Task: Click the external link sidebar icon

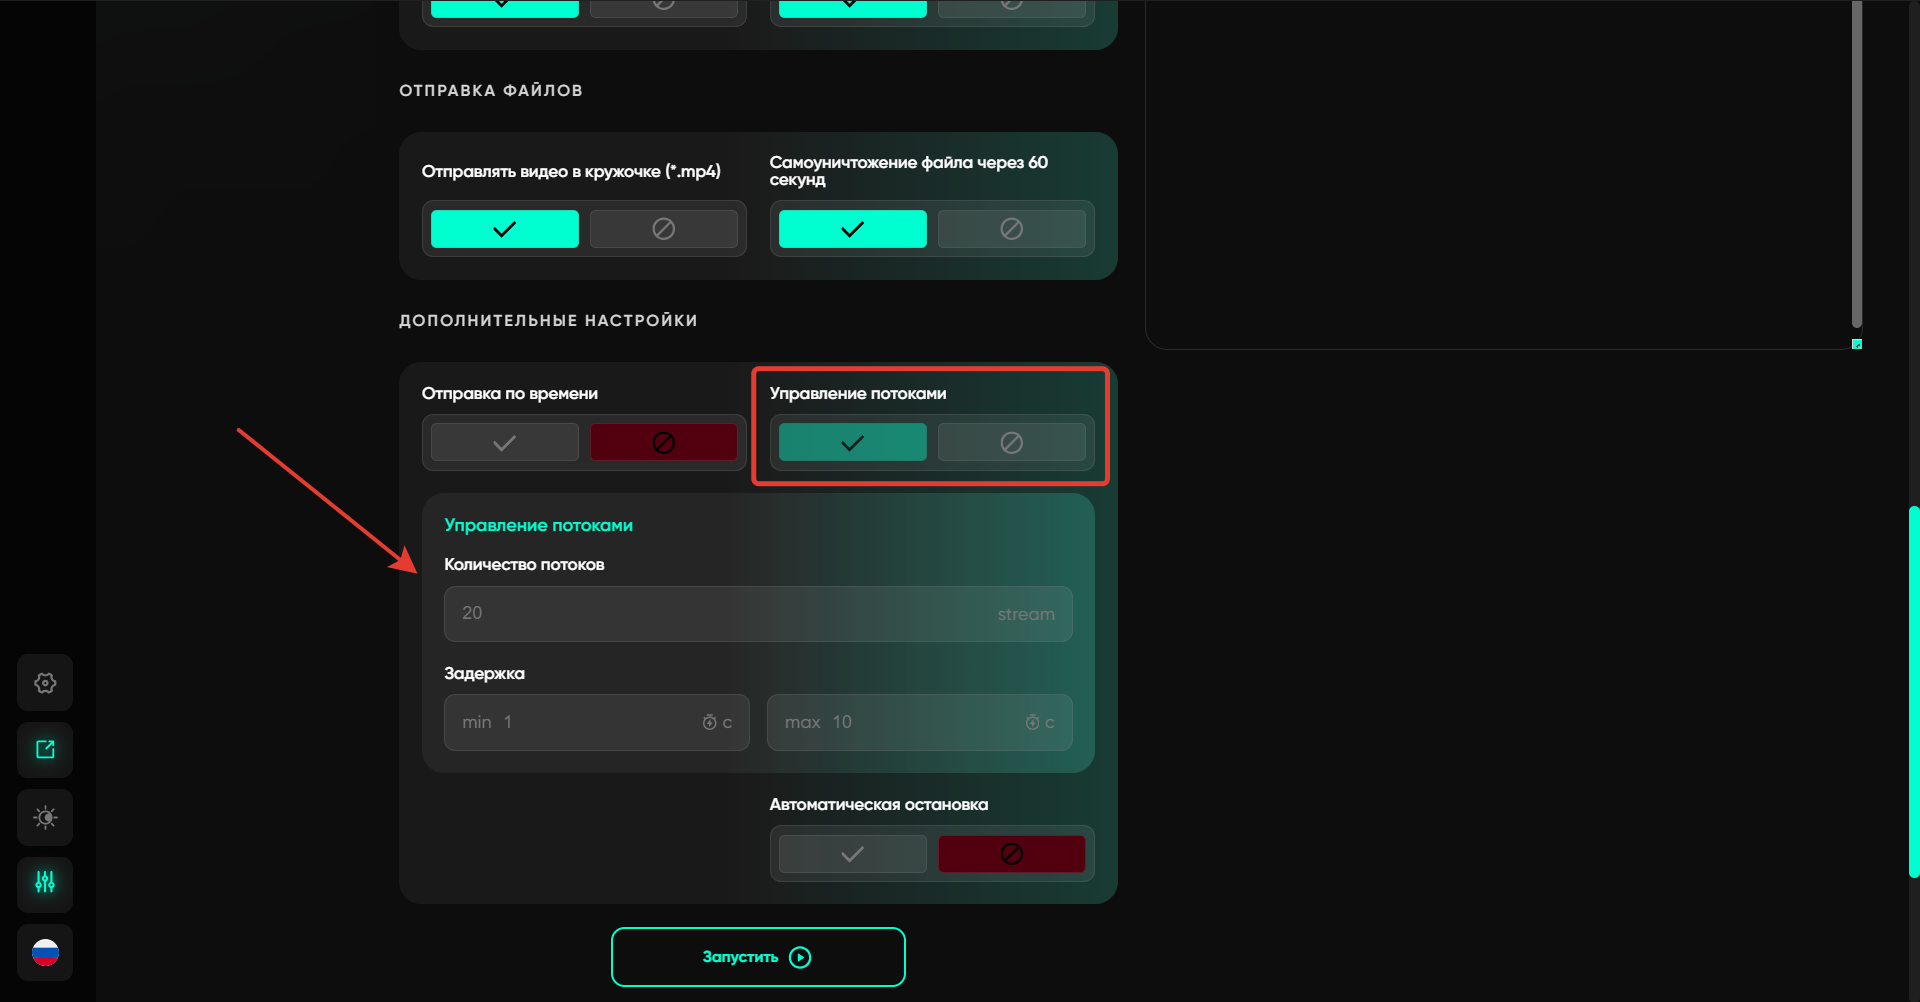Action: [x=45, y=750]
